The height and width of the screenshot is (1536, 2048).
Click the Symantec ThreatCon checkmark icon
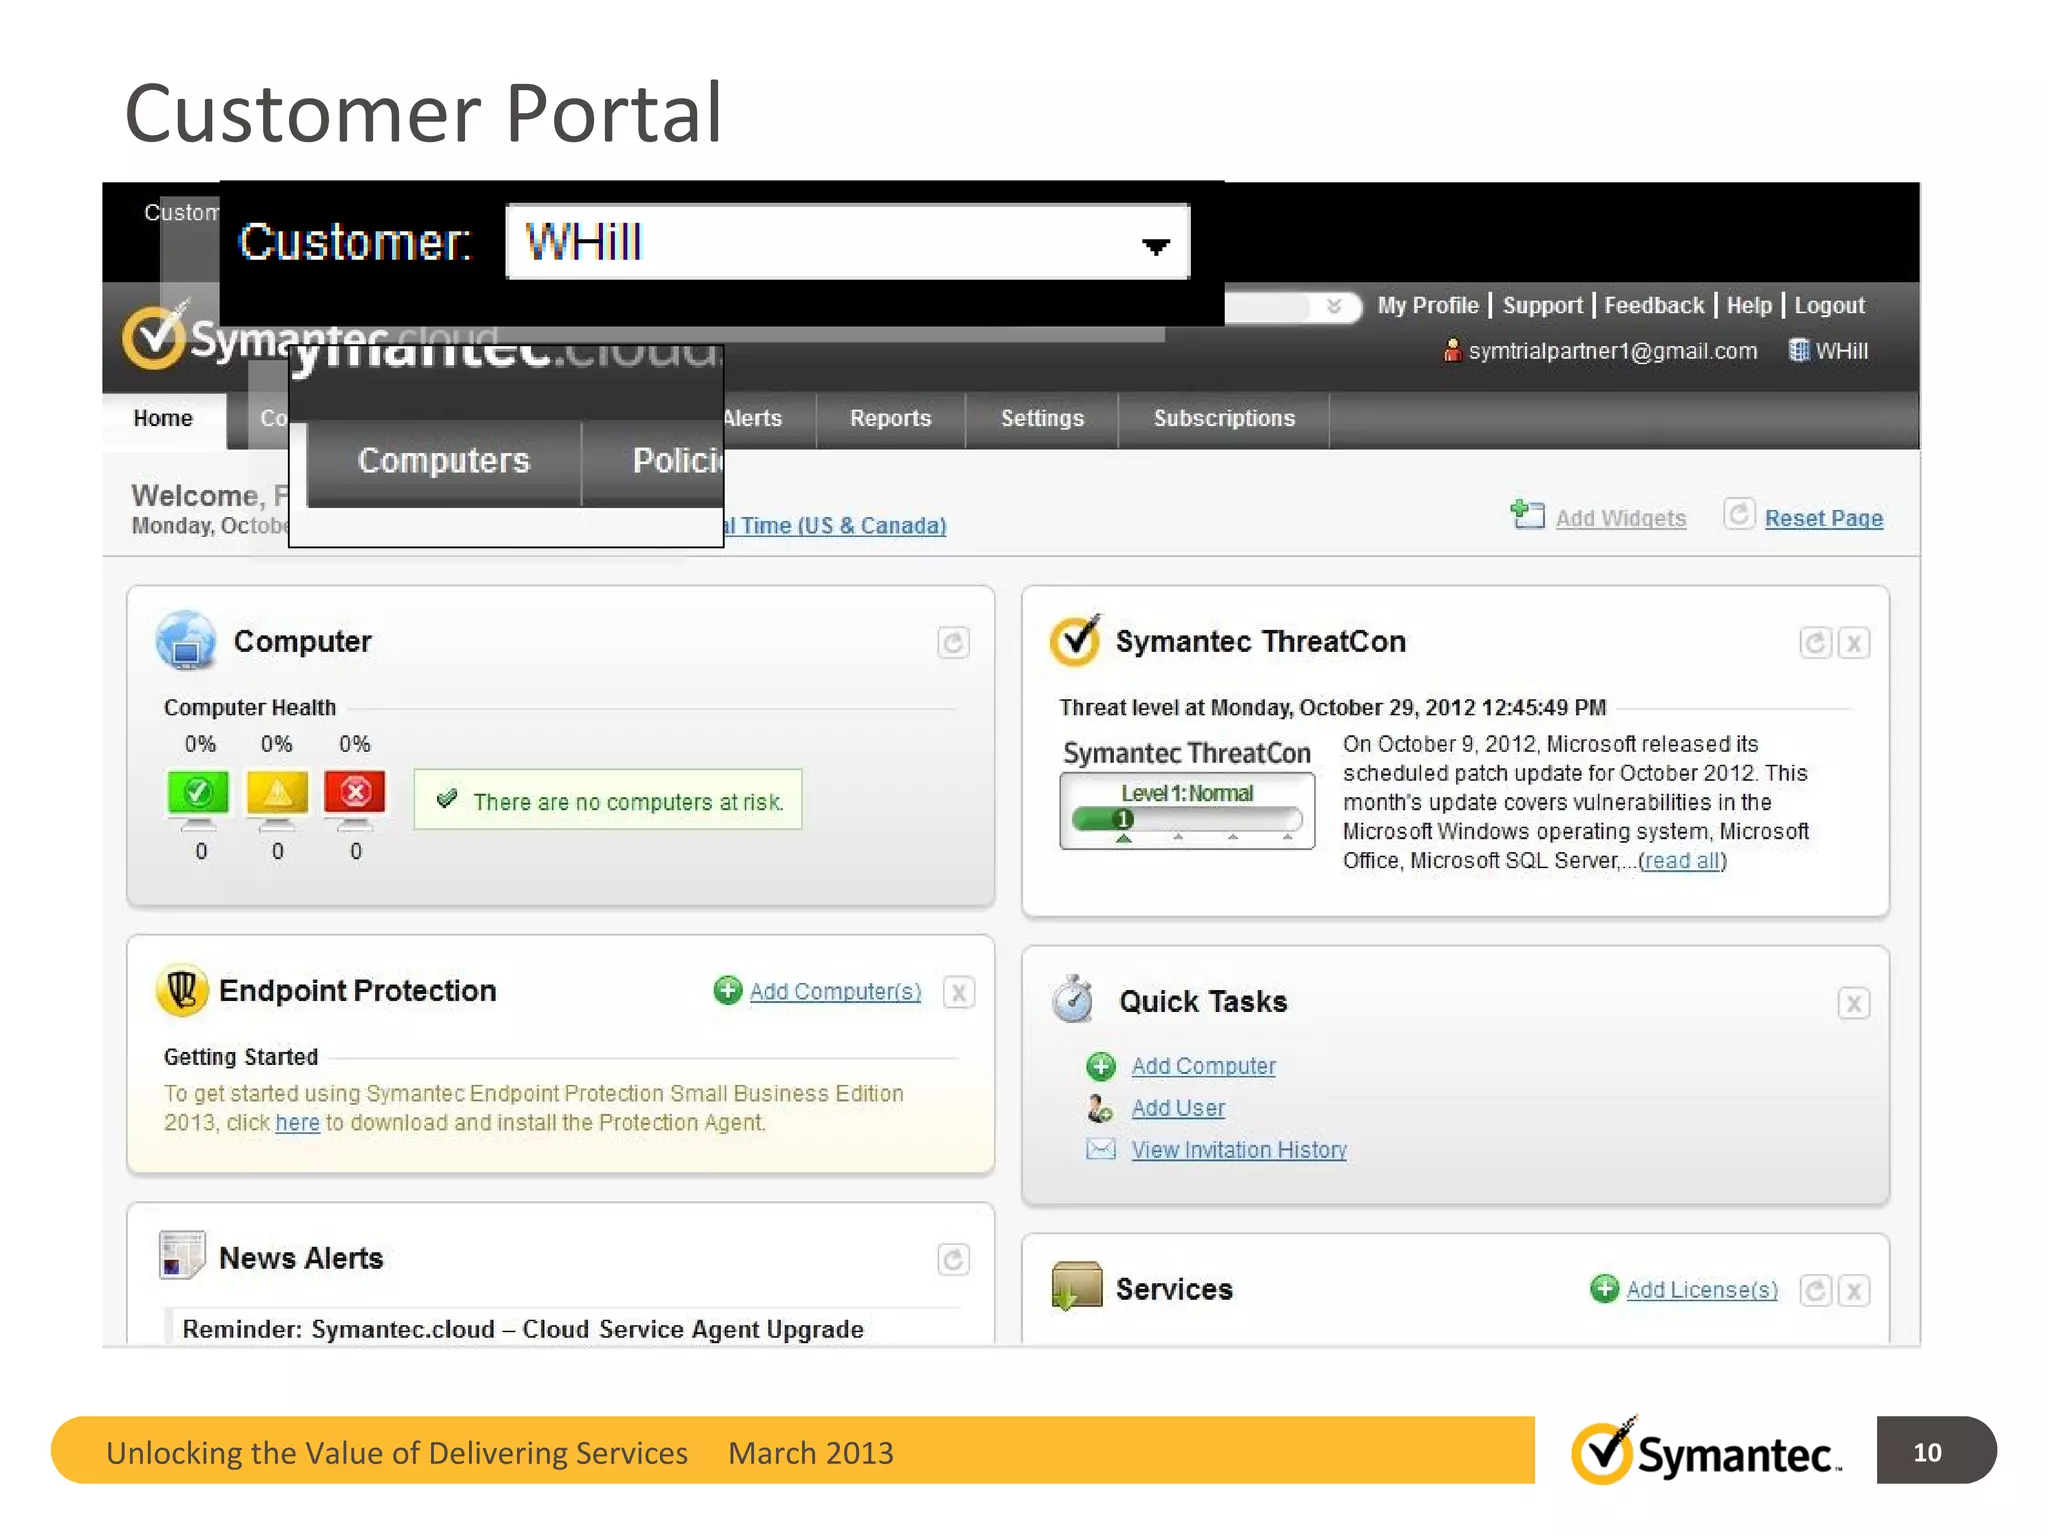click(1076, 640)
